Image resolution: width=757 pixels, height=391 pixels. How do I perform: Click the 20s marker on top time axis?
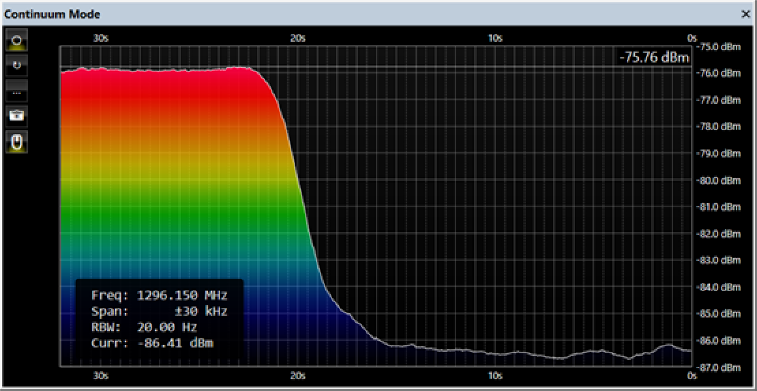(x=298, y=39)
